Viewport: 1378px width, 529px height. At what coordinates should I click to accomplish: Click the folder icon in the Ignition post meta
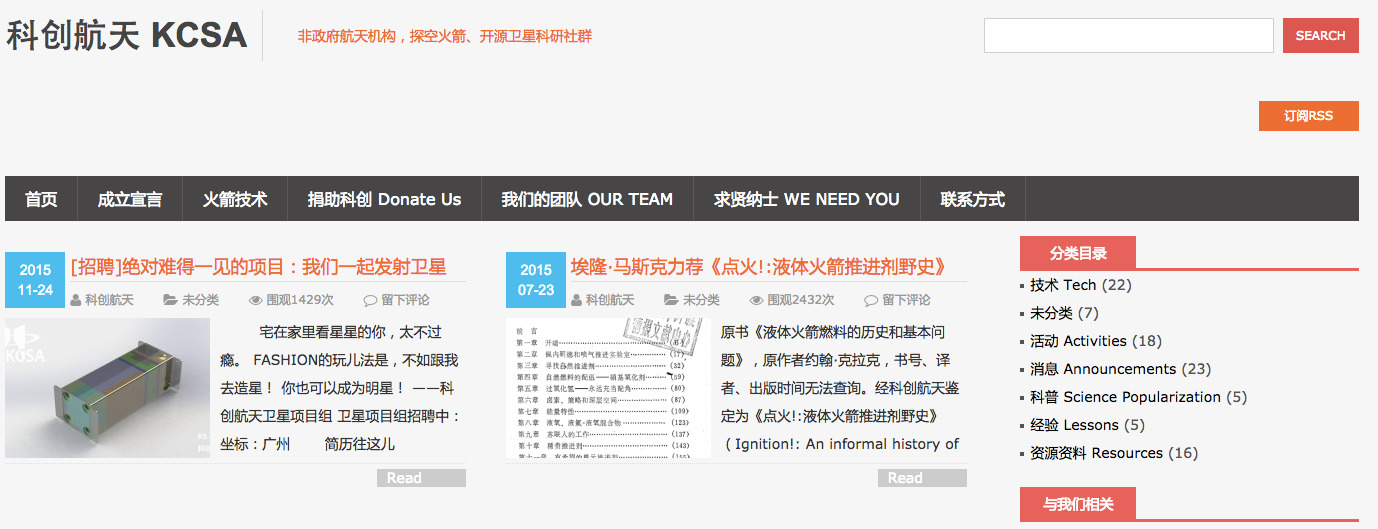[672, 300]
